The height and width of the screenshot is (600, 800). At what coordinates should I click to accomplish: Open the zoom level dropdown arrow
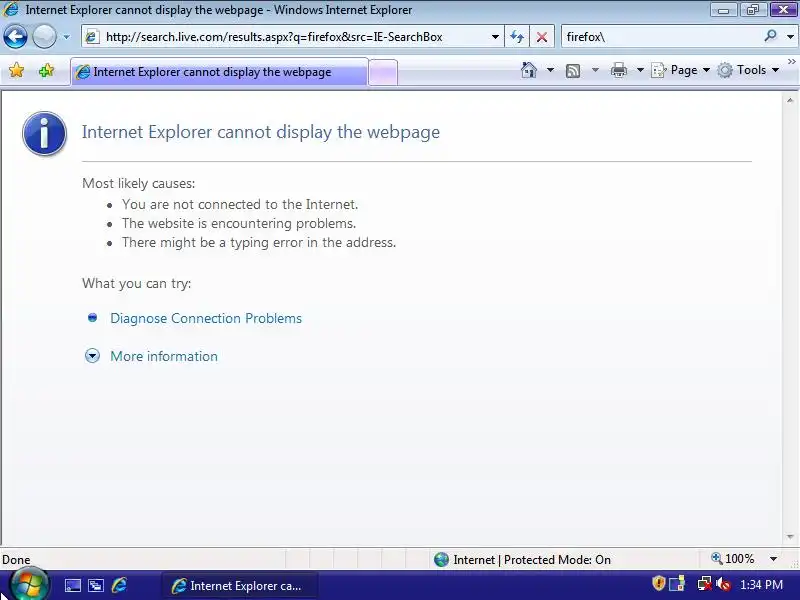773,559
